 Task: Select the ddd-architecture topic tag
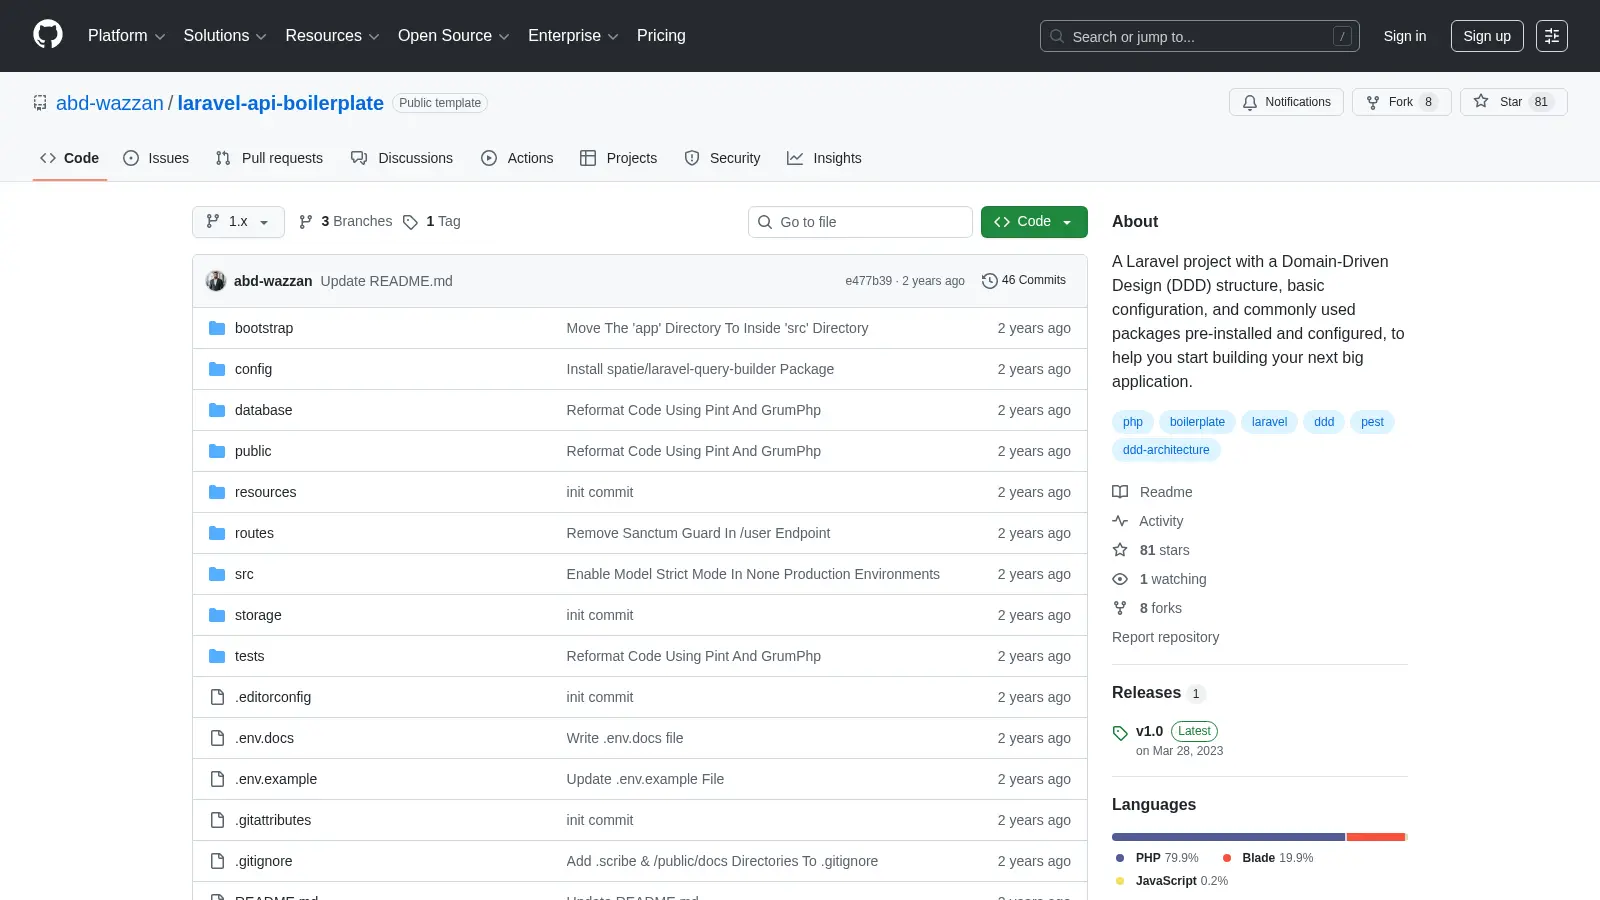[x=1166, y=450]
